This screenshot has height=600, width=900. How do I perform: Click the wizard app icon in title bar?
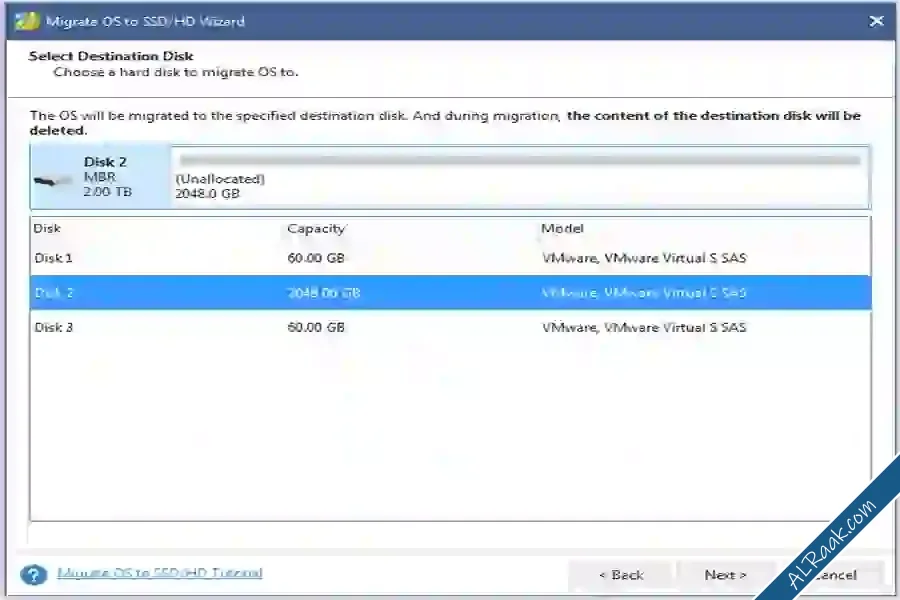coord(26,21)
